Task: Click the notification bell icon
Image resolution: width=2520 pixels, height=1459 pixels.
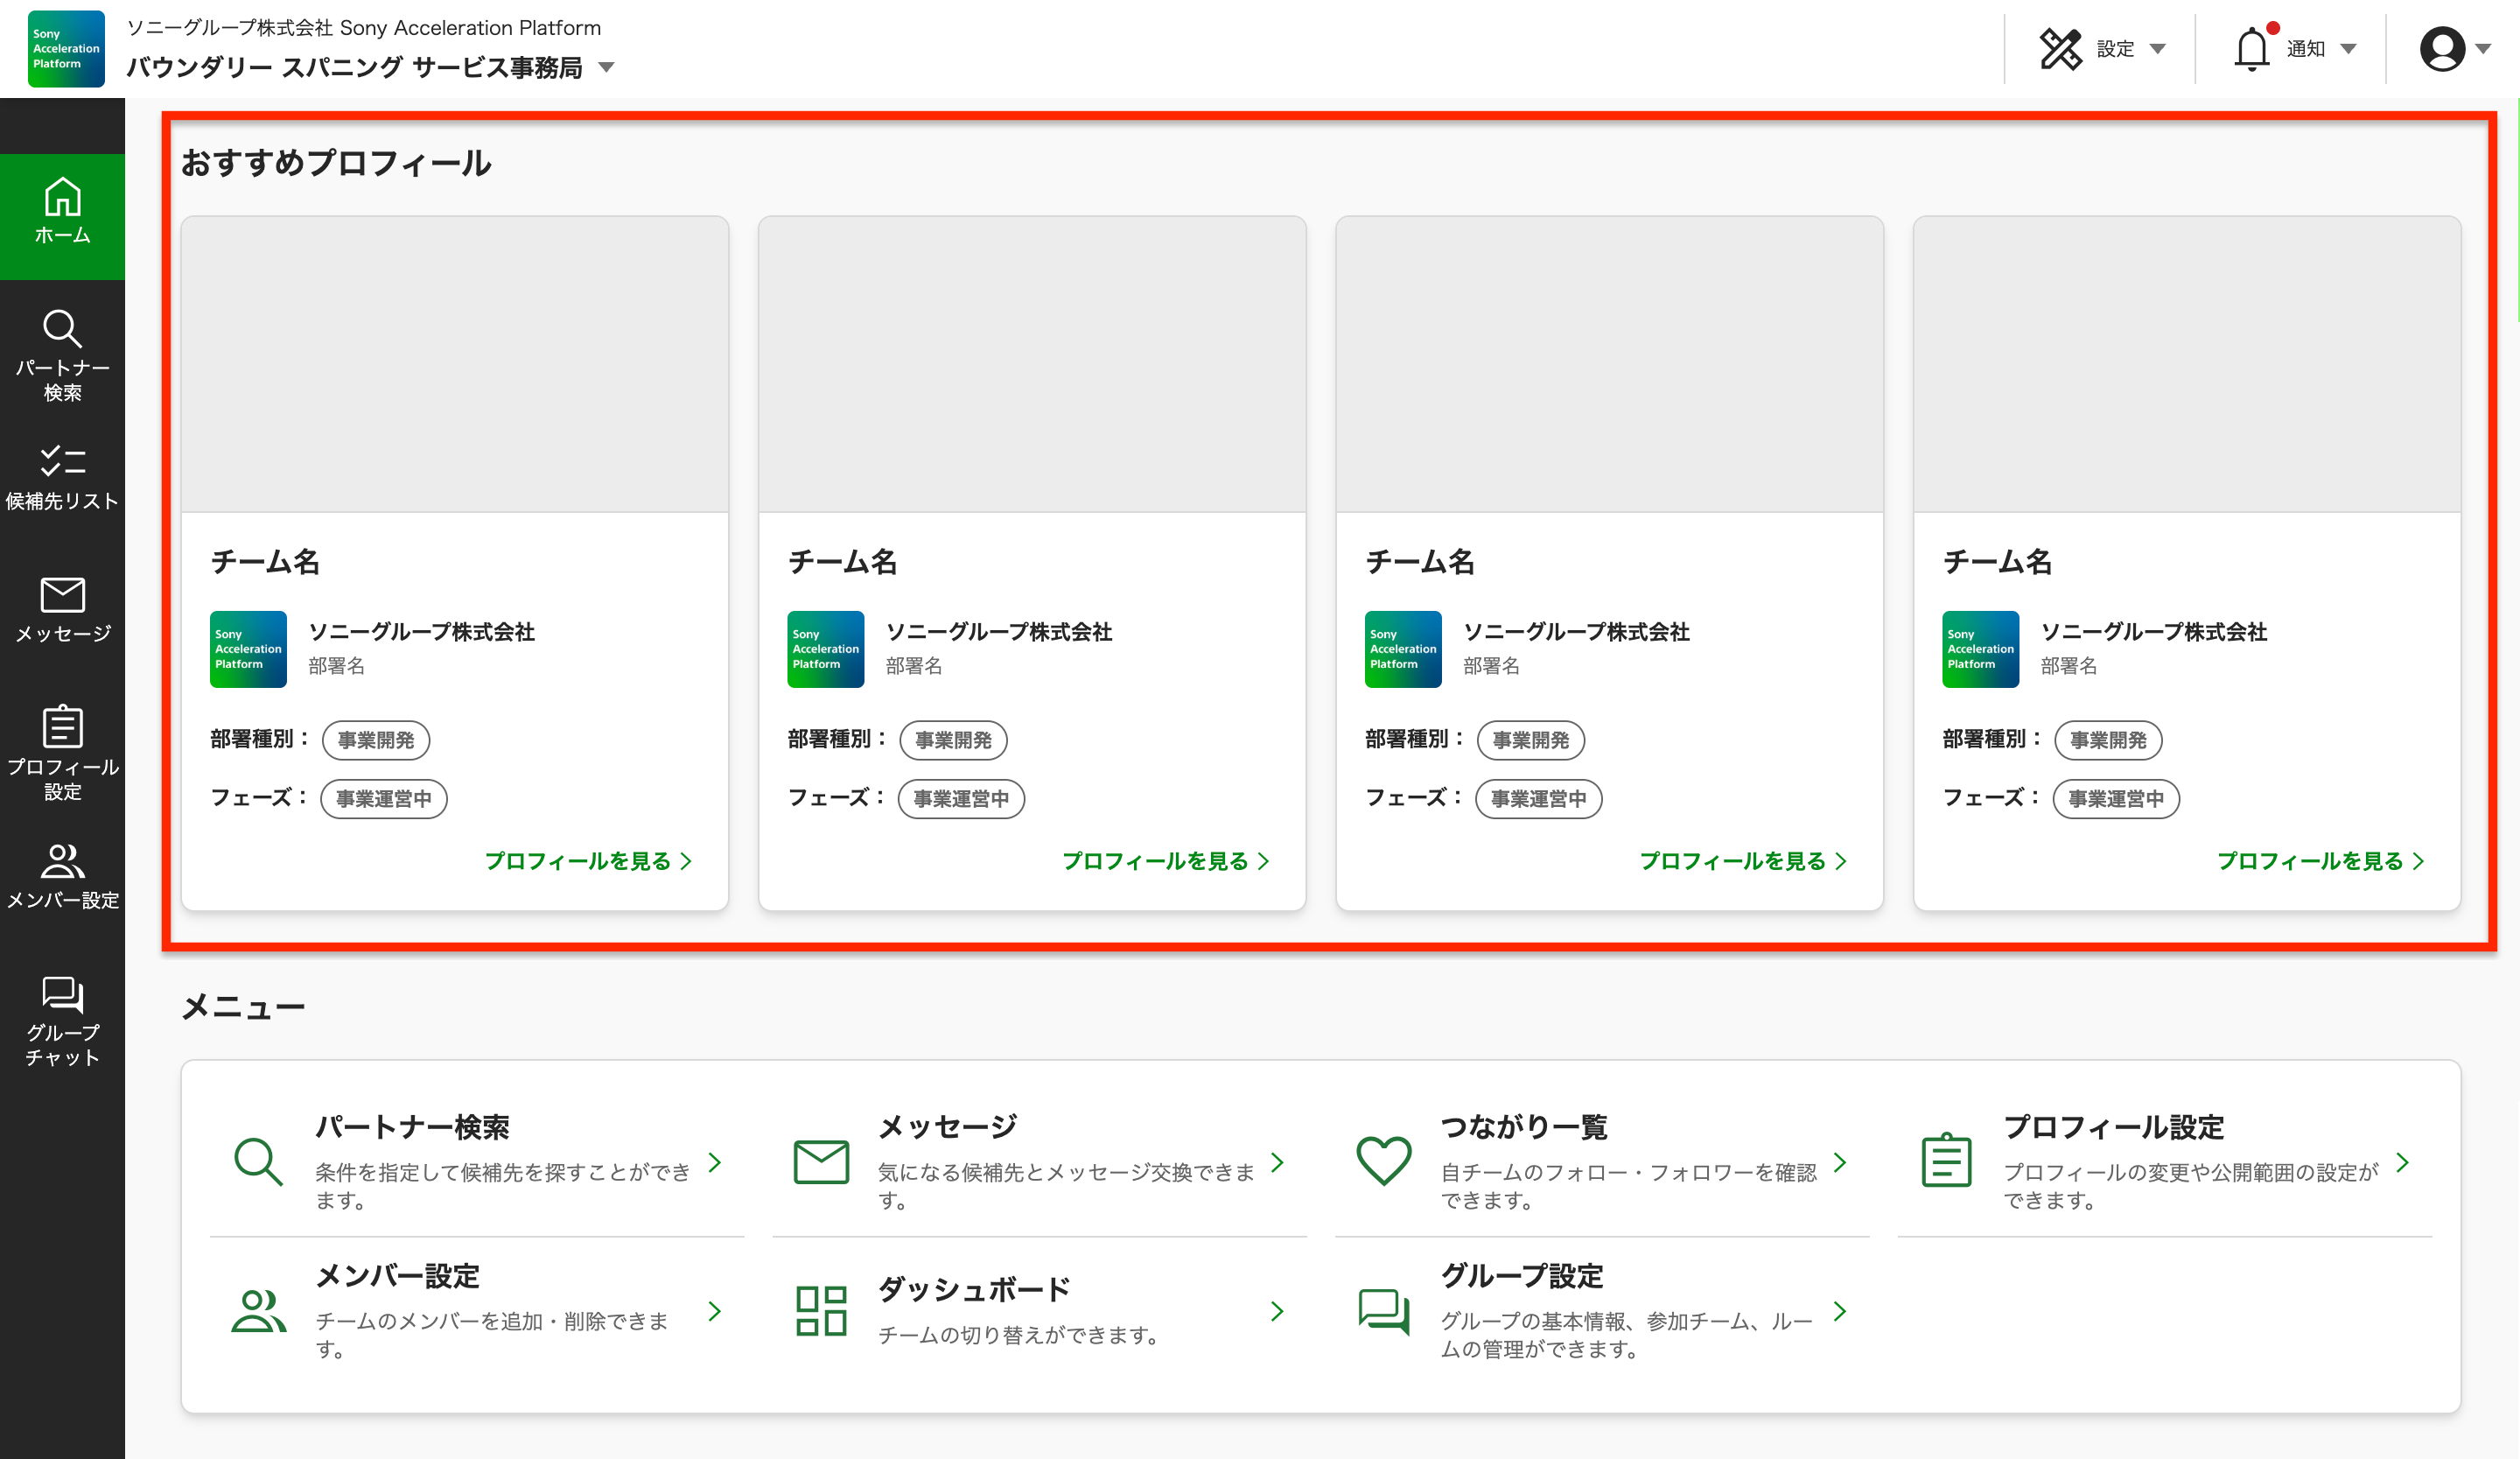Action: 2251,49
